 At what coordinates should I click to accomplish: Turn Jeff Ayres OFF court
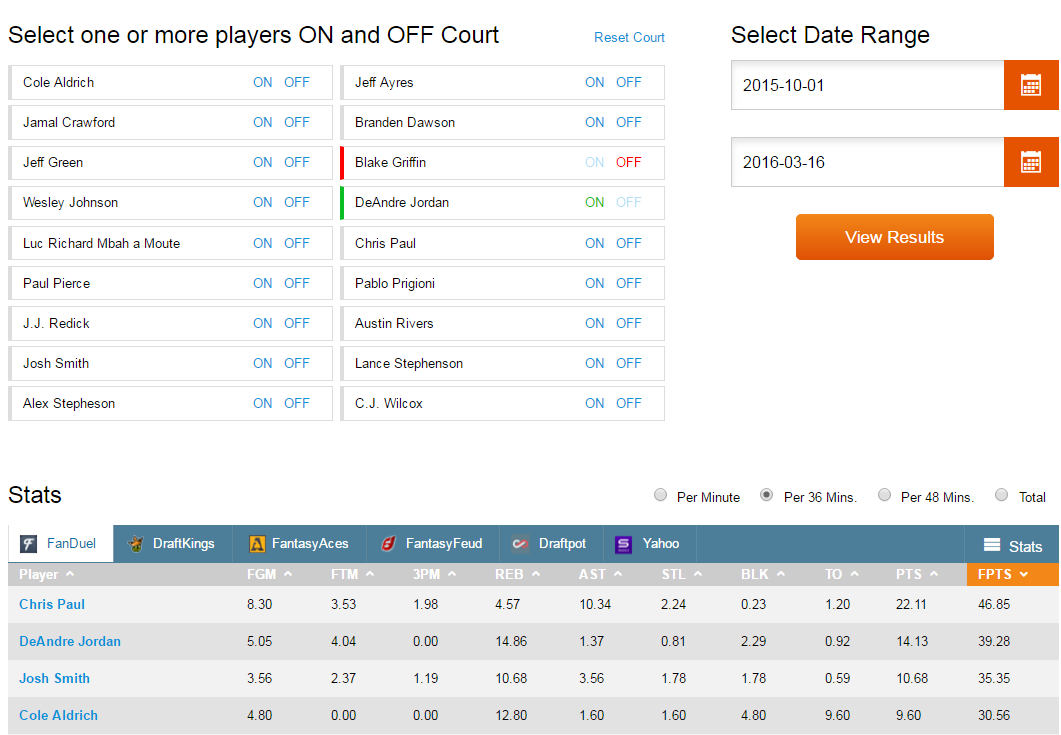629,83
